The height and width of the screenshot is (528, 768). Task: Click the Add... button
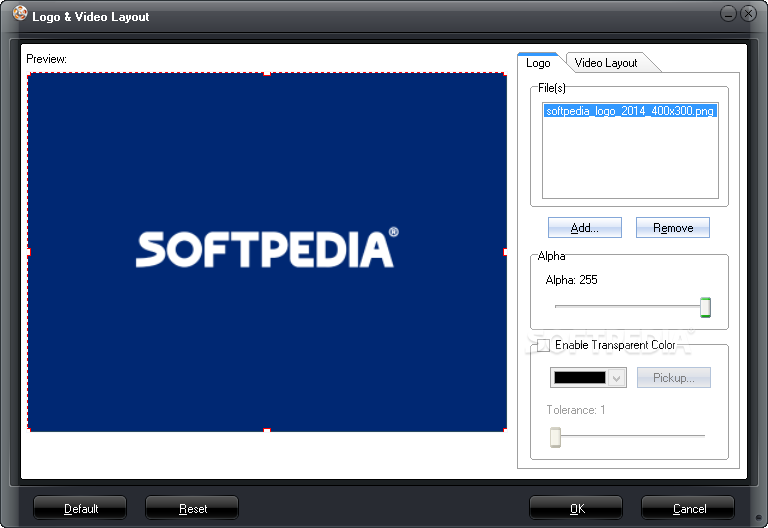pyautogui.click(x=585, y=228)
